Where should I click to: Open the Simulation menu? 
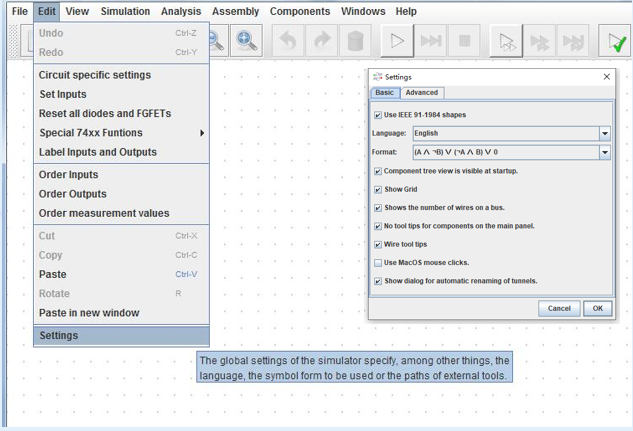[x=125, y=11]
